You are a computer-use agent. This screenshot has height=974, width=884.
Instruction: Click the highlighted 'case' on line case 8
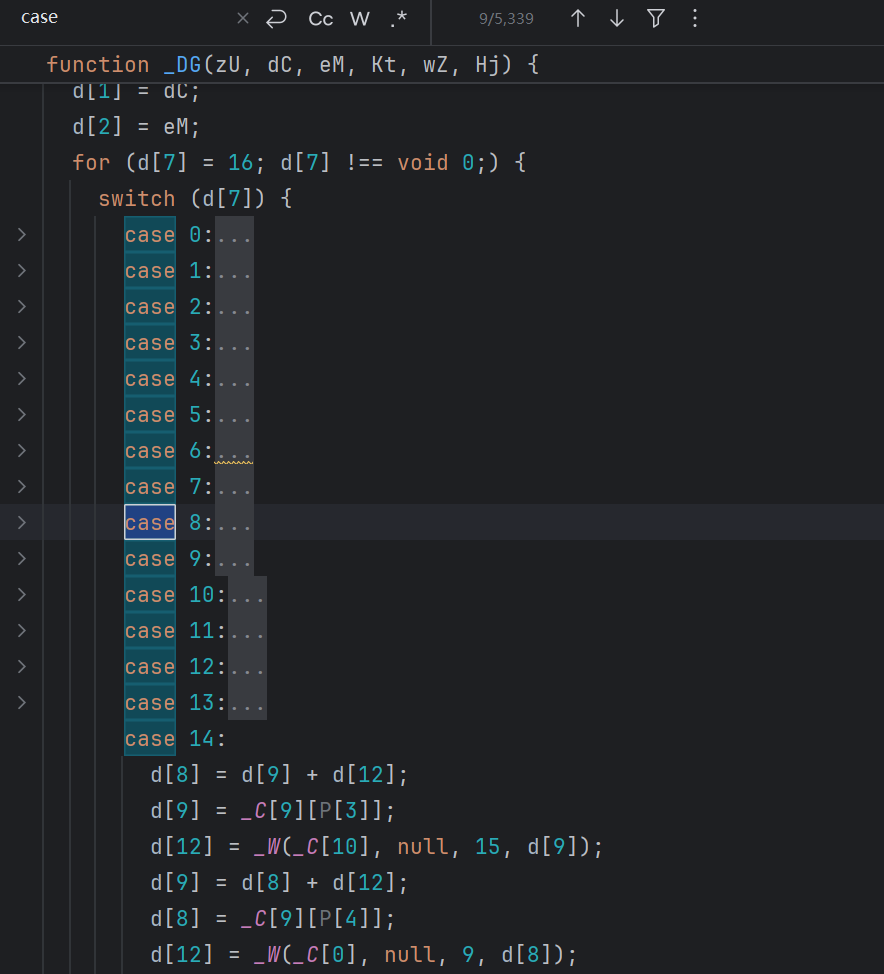[150, 523]
